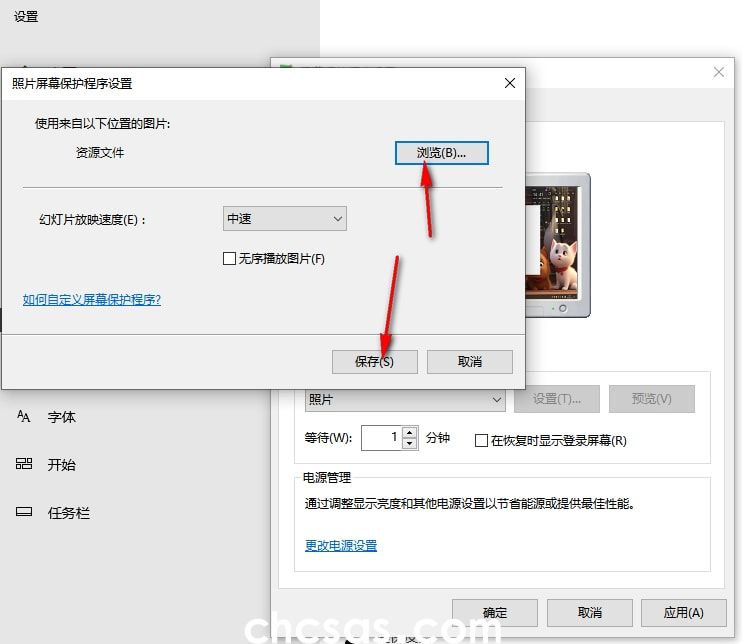This screenshot has height=644, width=742.
Task: Open 字体 in Settings sidebar
Action: (x=62, y=417)
